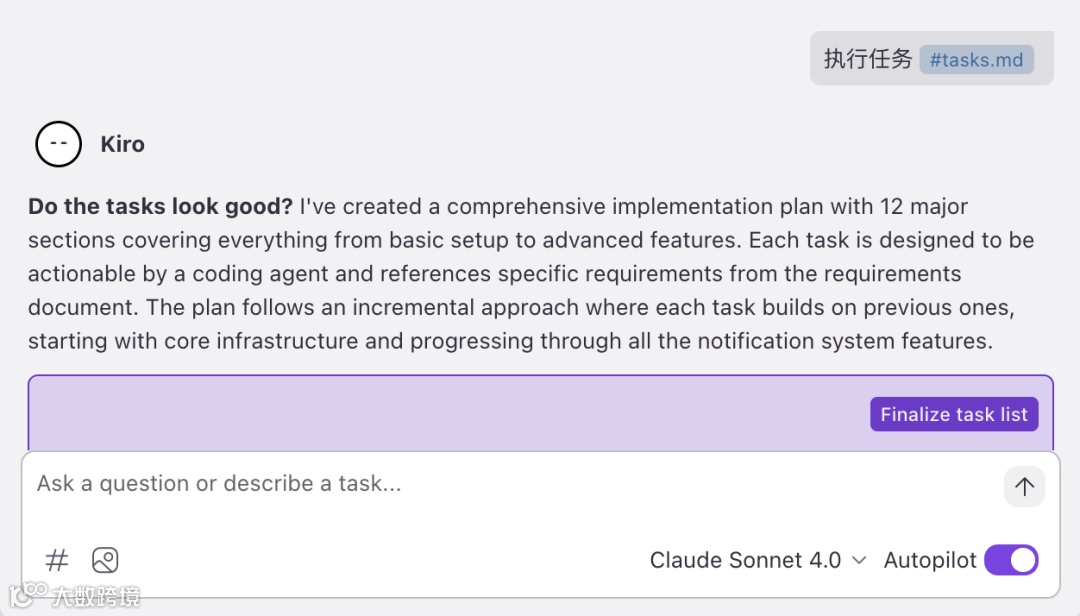Click the Autopilot label text
The image size is (1080, 616).
click(x=929, y=560)
